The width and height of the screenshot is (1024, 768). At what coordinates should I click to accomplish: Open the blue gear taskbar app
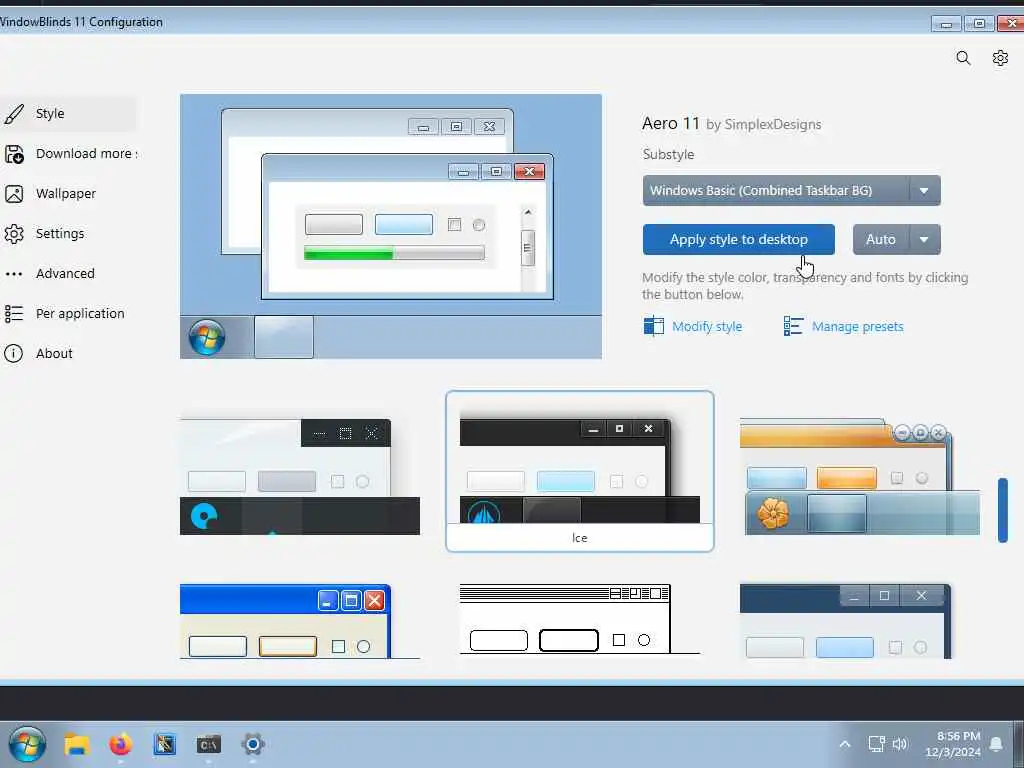(x=253, y=744)
